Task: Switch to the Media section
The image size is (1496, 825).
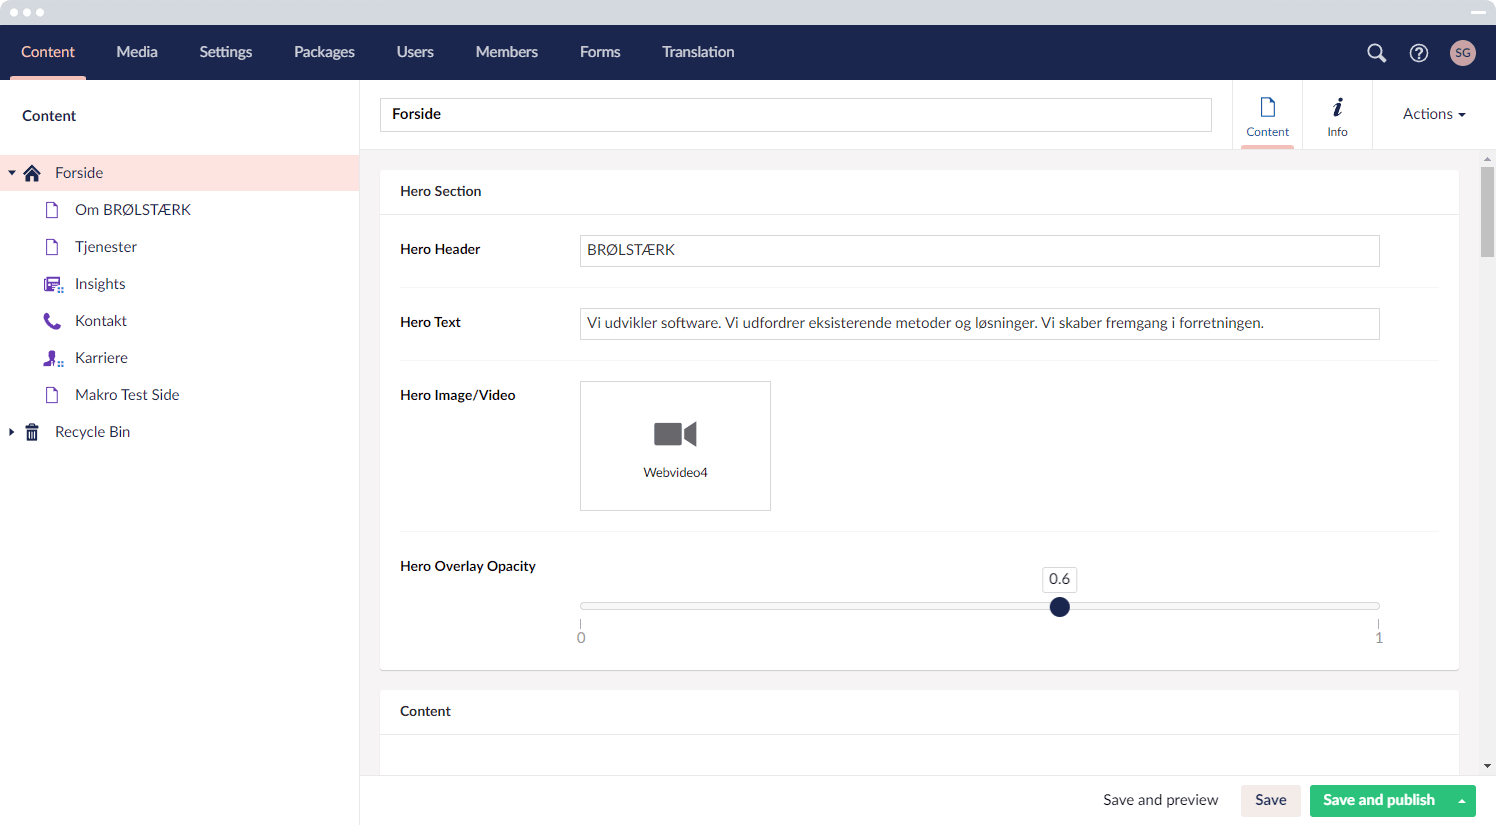Action: pos(137,52)
